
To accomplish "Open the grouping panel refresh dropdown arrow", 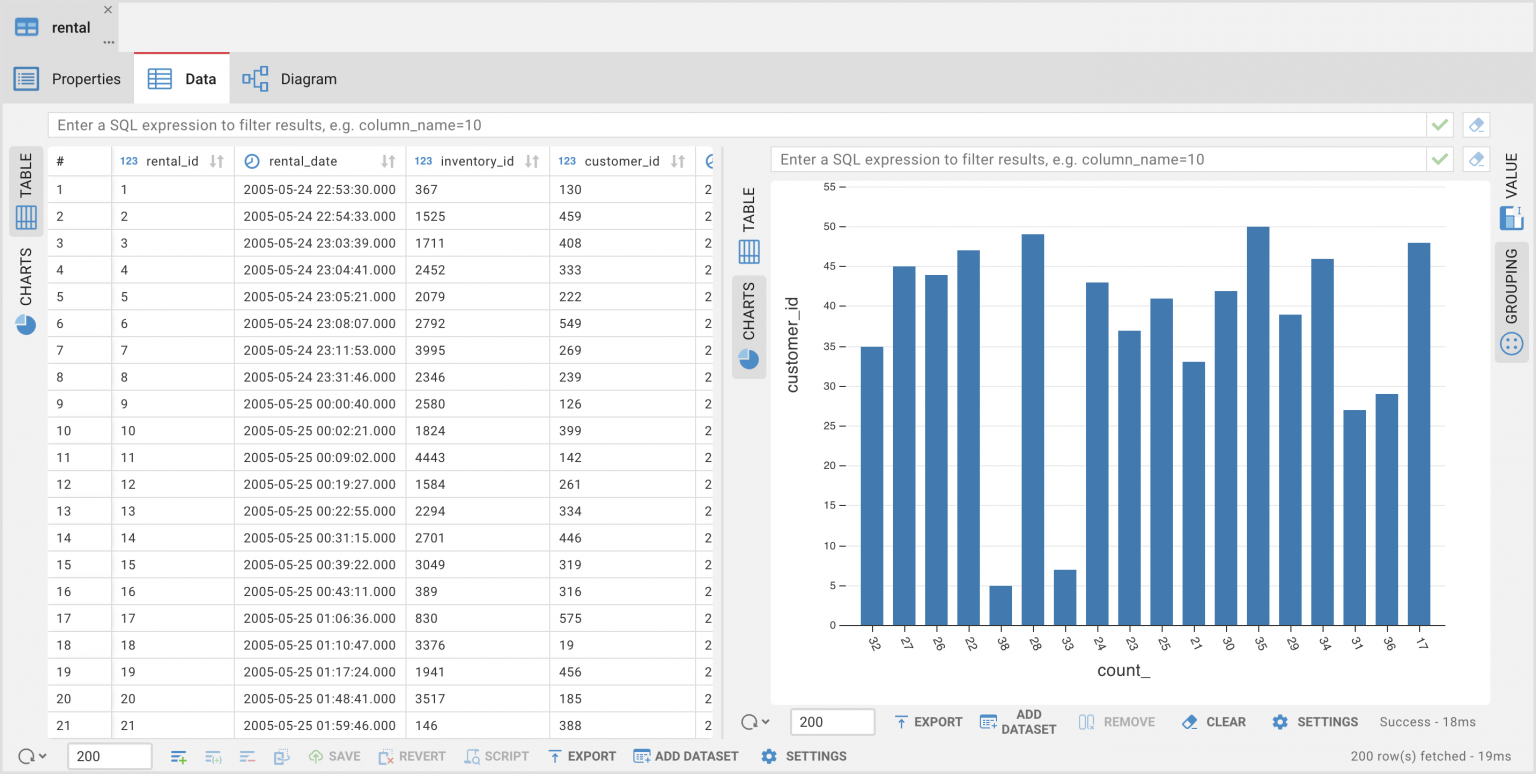I will 766,722.
